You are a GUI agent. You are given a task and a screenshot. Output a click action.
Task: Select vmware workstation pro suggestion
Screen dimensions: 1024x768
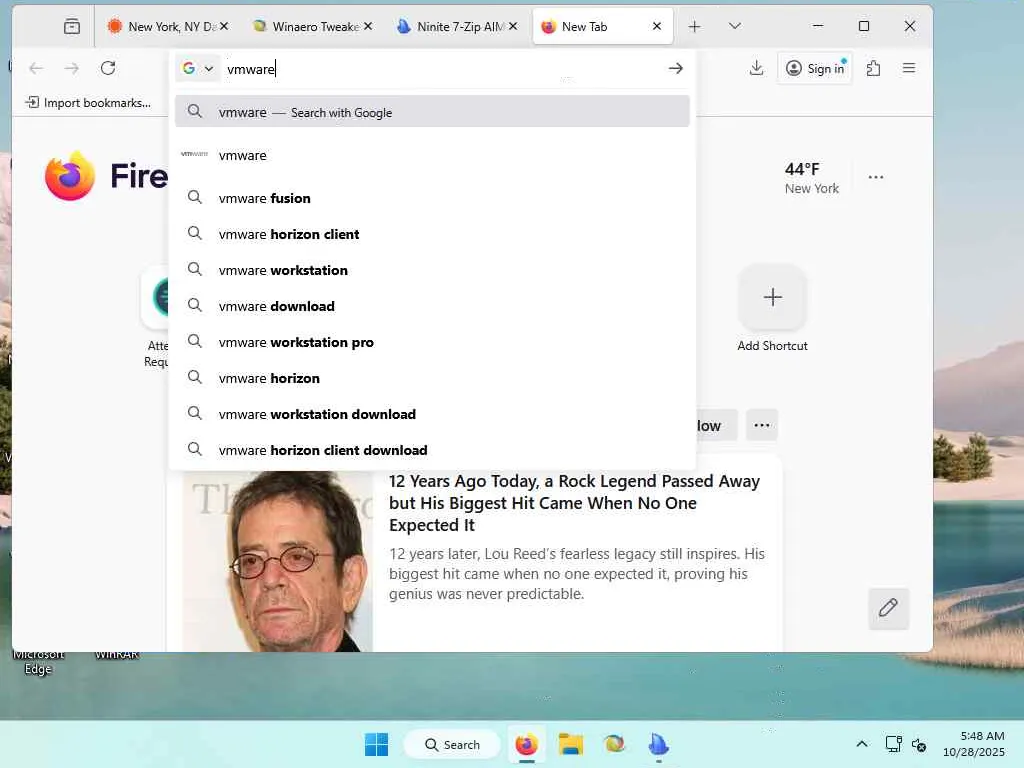pyautogui.click(x=432, y=342)
